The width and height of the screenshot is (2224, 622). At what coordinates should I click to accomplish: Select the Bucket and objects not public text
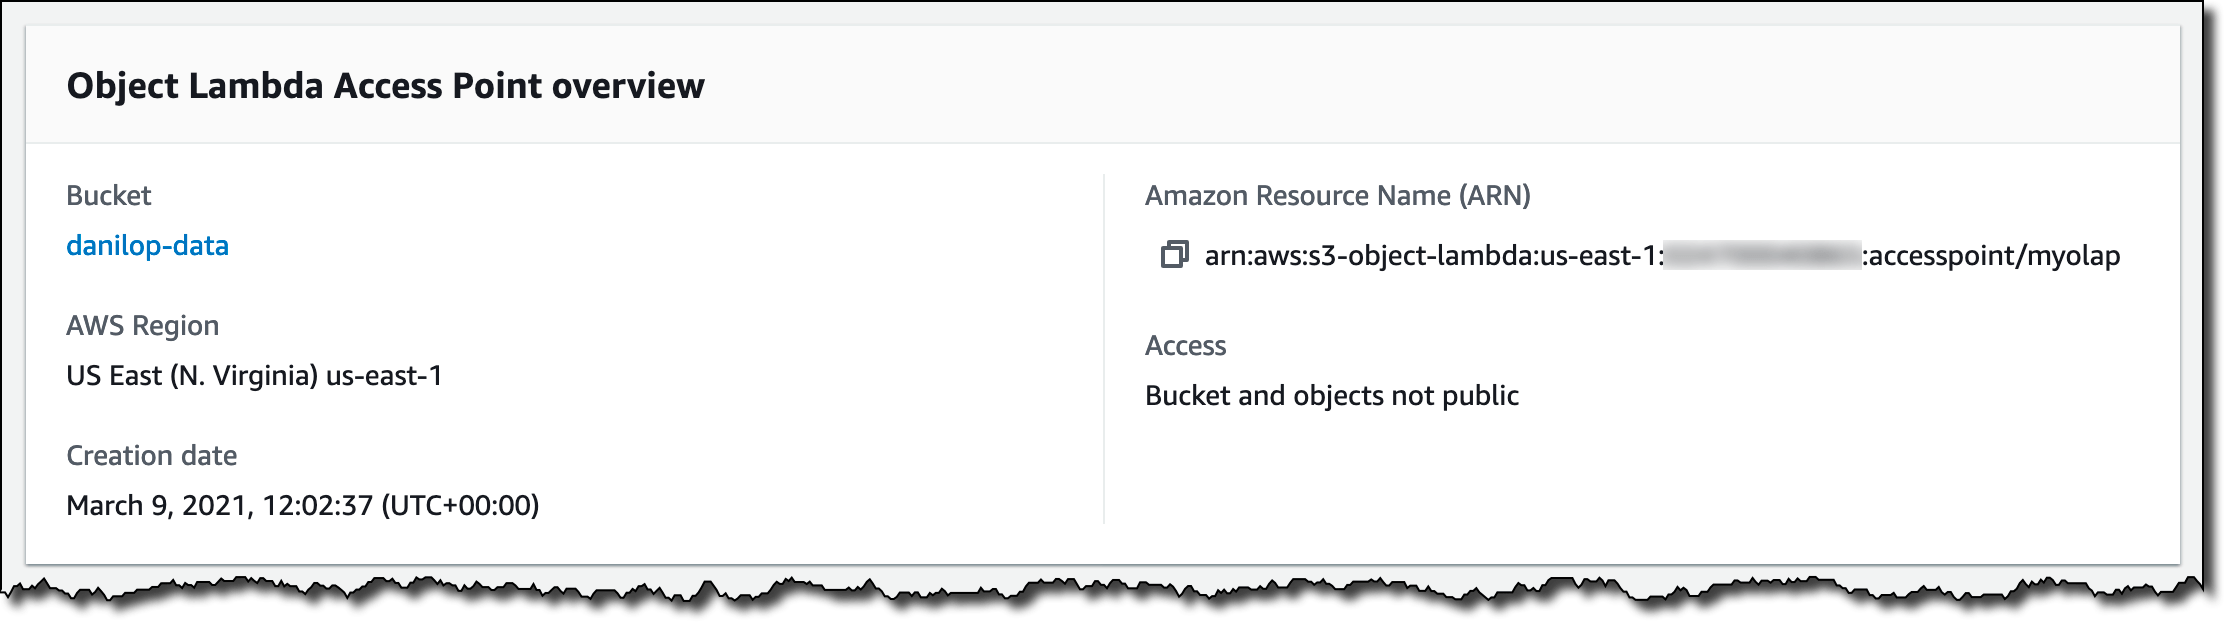1331,395
